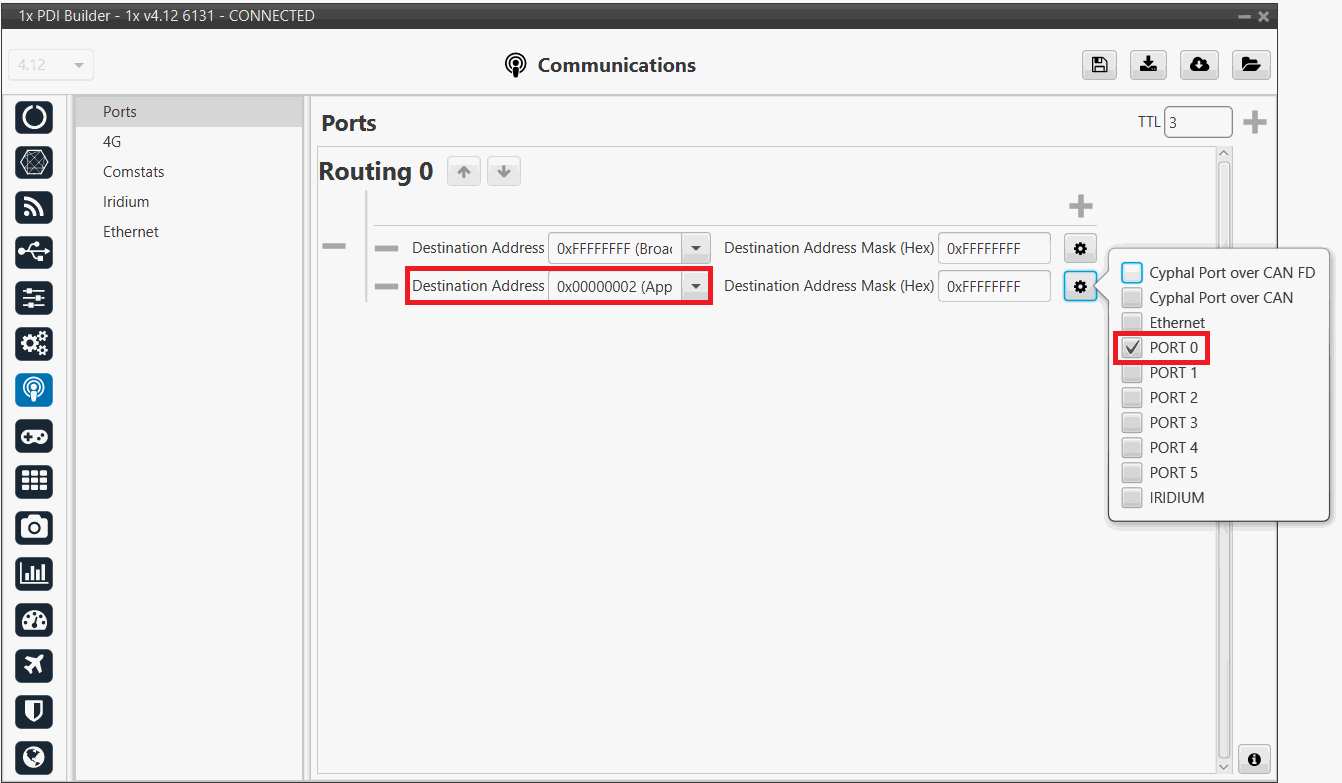Open the folder icon in top toolbar
The image size is (1342, 783).
1250,65
